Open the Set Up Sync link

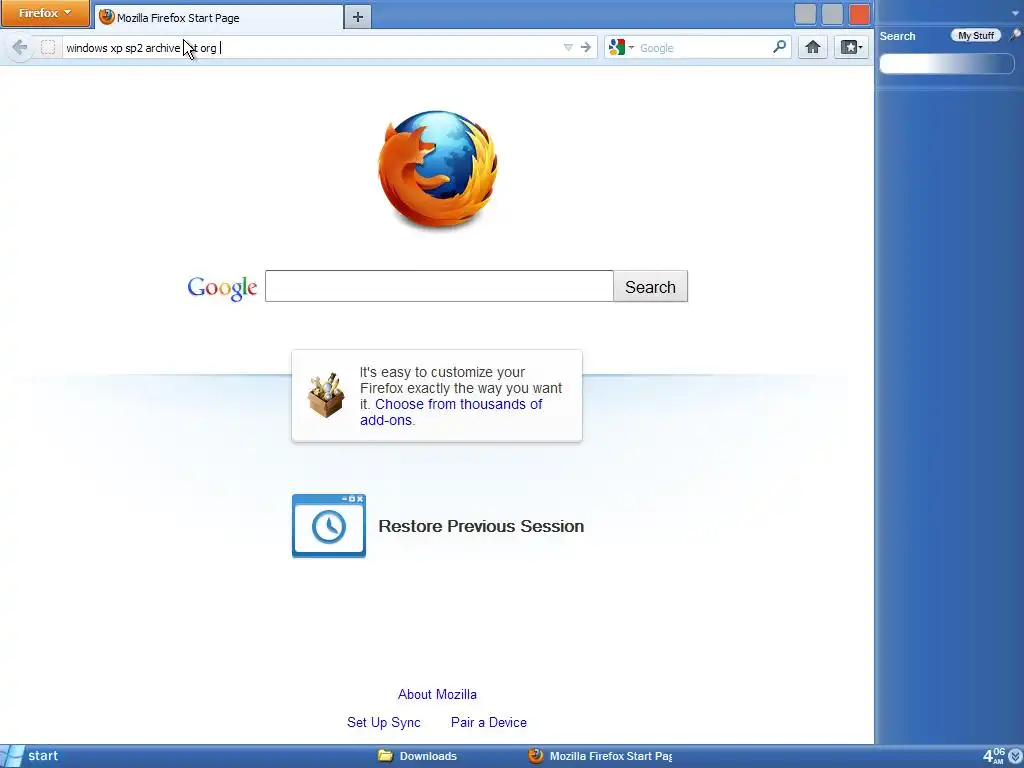pyautogui.click(x=384, y=722)
